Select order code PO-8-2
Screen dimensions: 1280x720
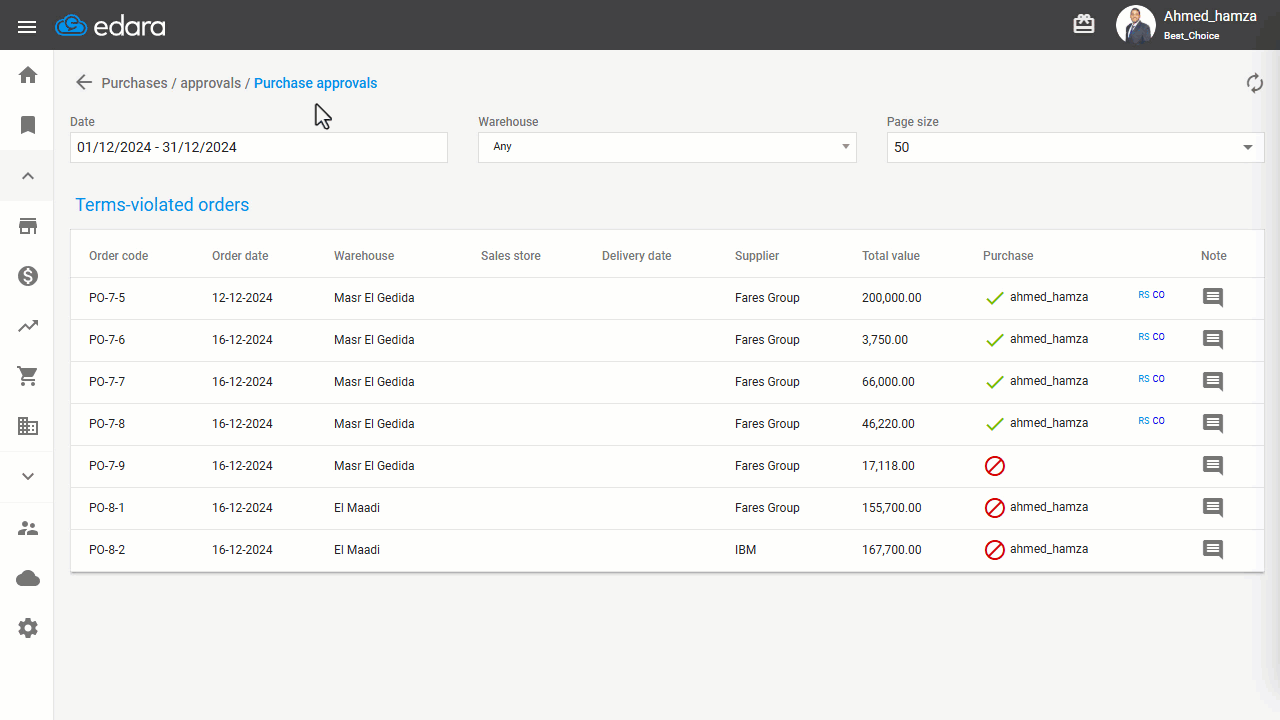pyautogui.click(x=107, y=550)
